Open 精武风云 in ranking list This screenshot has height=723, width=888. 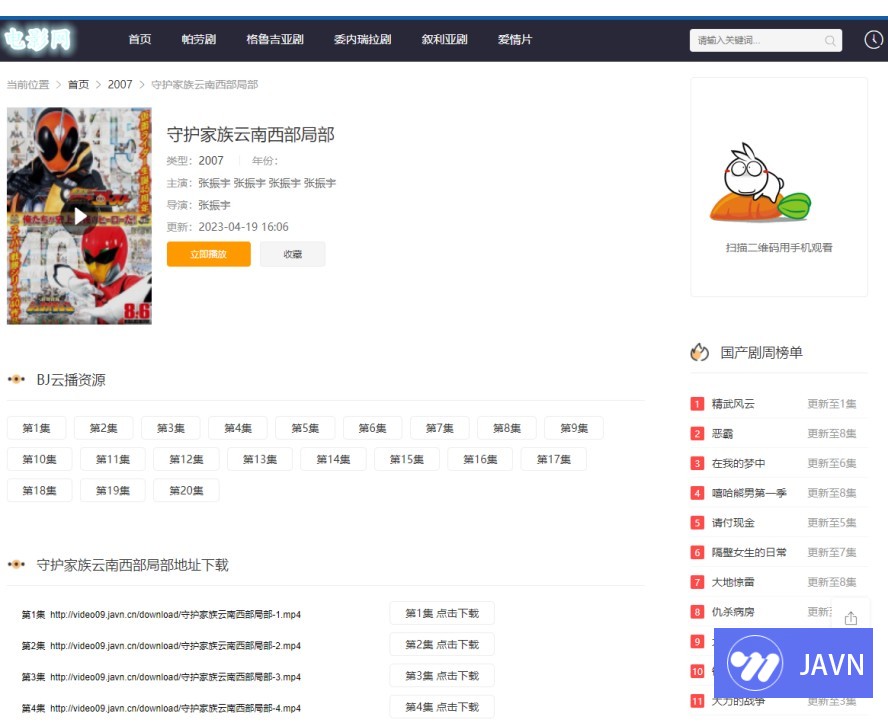733,404
